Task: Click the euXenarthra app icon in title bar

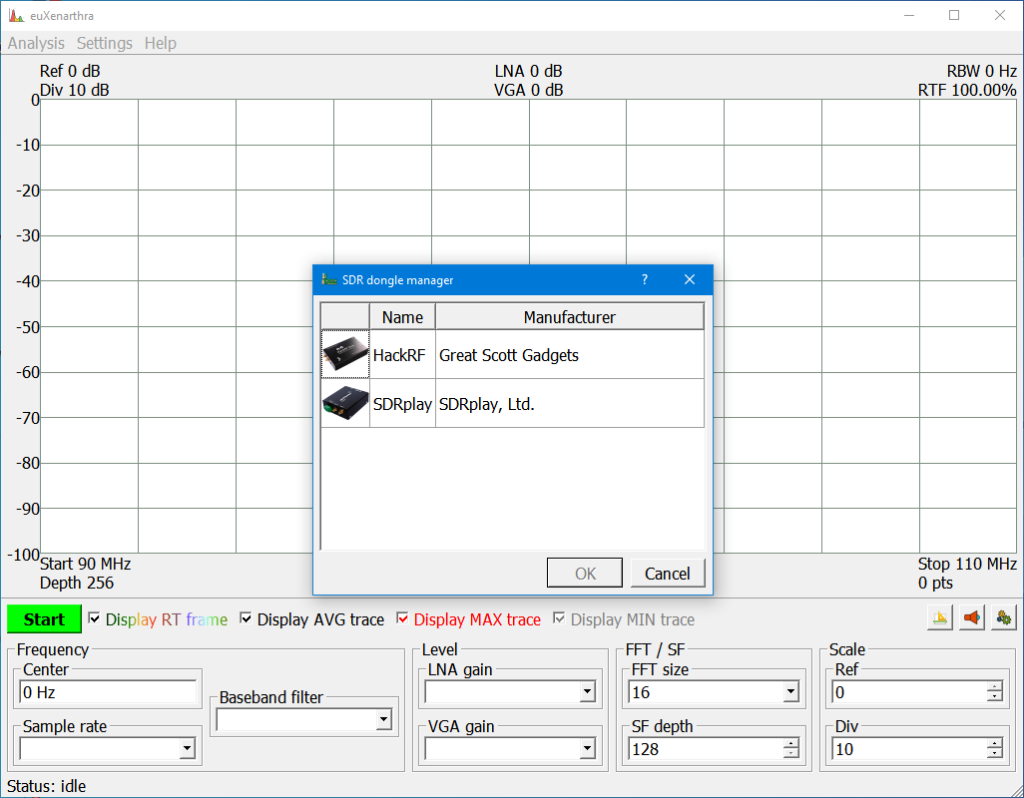Action: [x=16, y=16]
